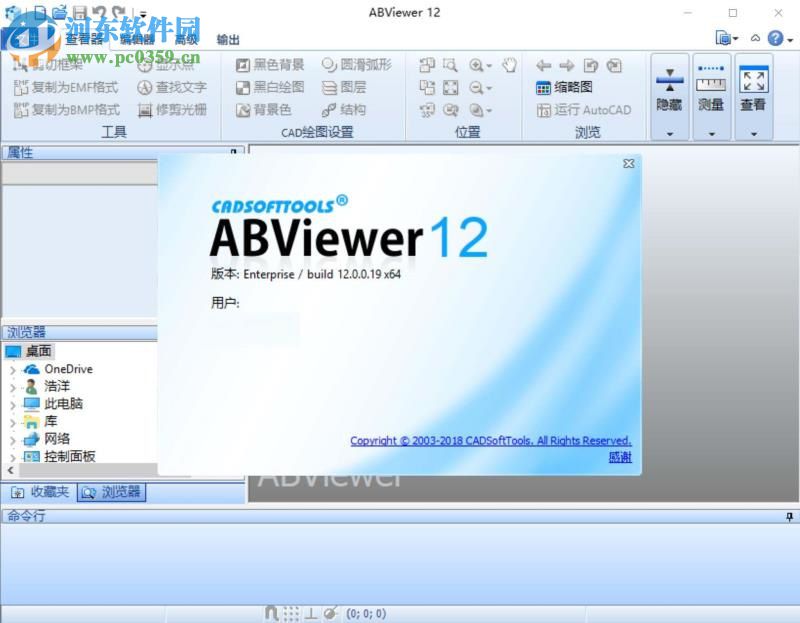Open the 输出 ribbon tab

click(x=226, y=39)
